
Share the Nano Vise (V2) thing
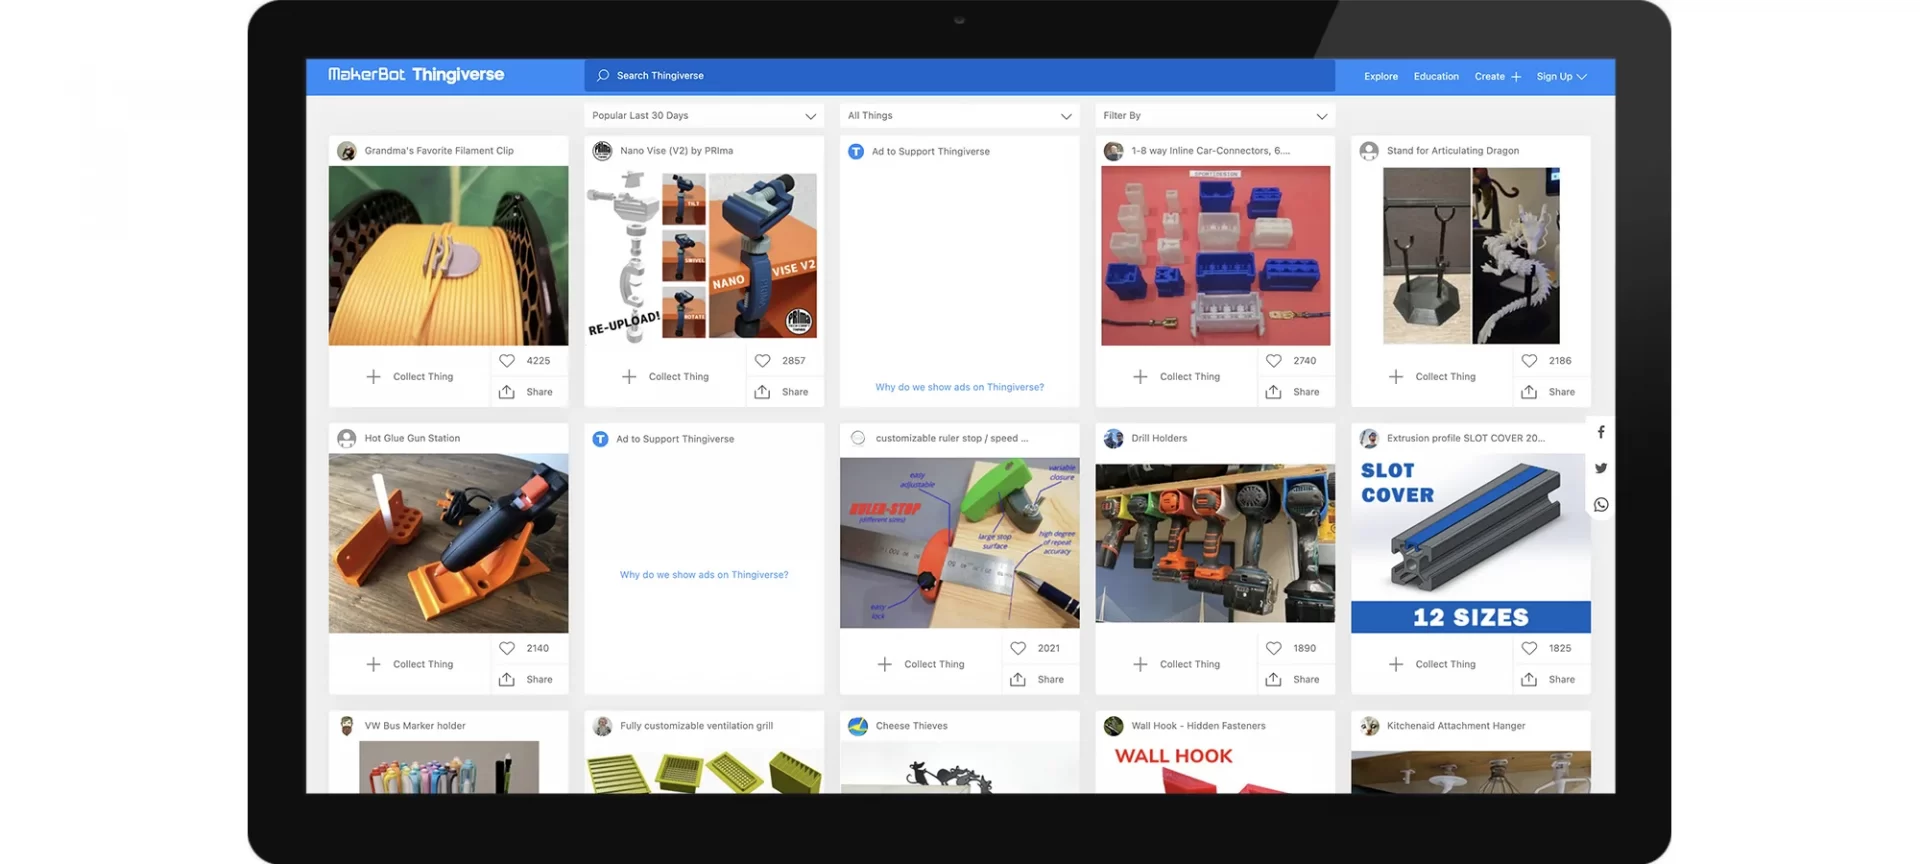[x=782, y=392]
